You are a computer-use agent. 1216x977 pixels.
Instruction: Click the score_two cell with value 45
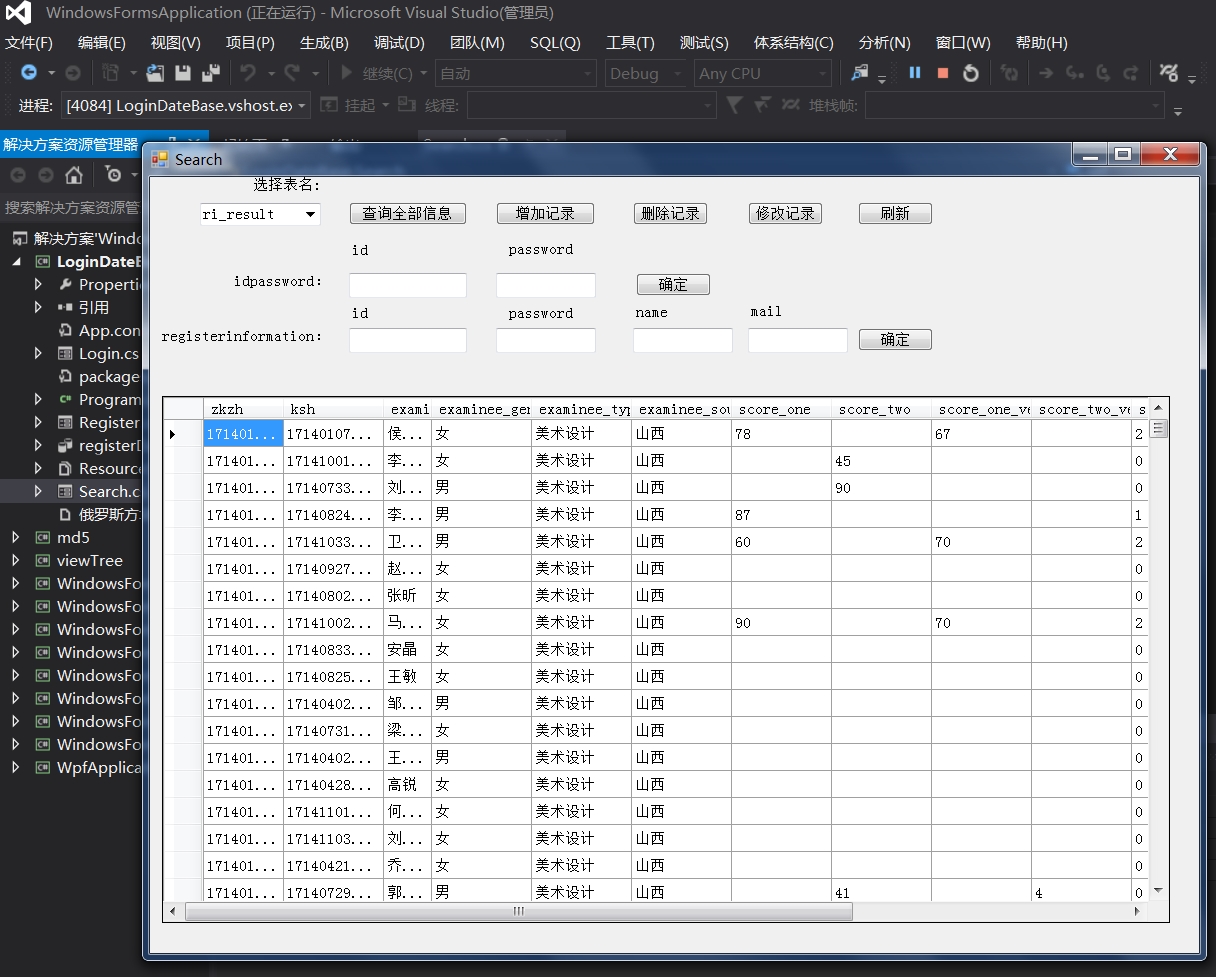[881, 461]
